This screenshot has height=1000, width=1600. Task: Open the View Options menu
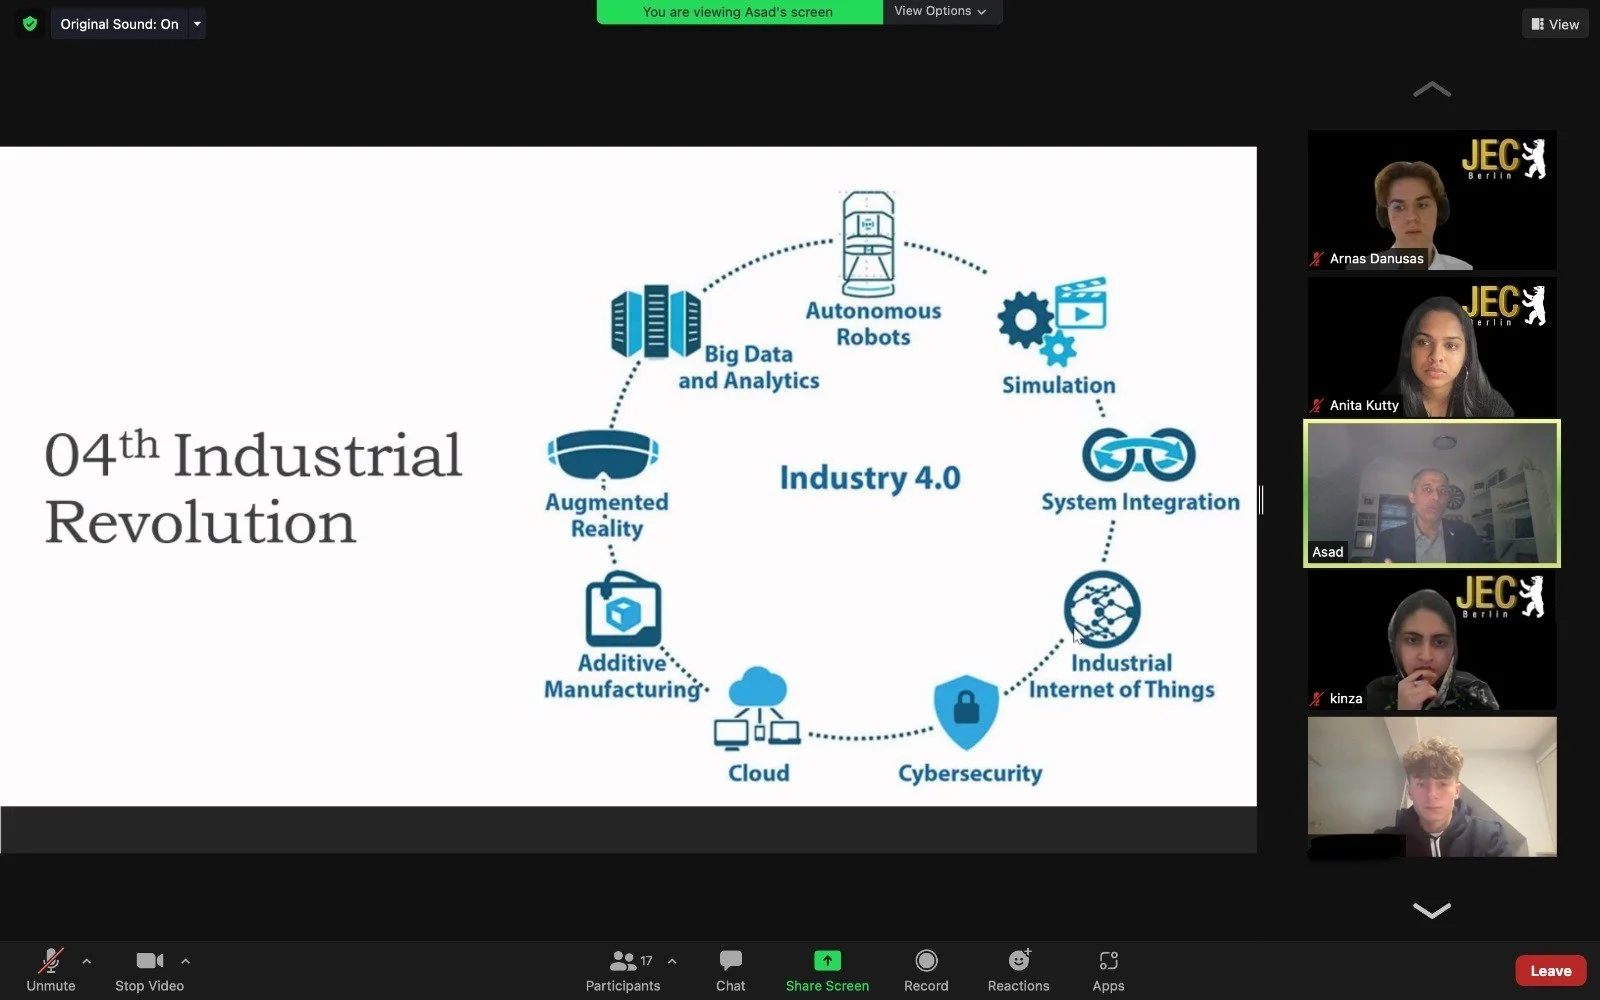pos(941,11)
